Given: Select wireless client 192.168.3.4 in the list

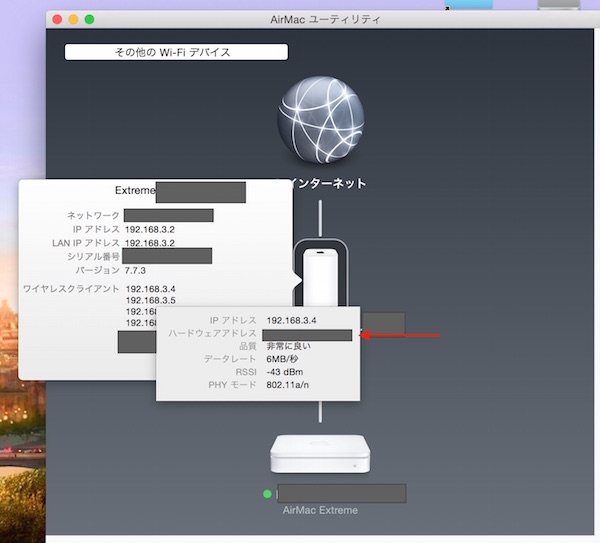Looking at the screenshot, I should [x=150, y=288].
